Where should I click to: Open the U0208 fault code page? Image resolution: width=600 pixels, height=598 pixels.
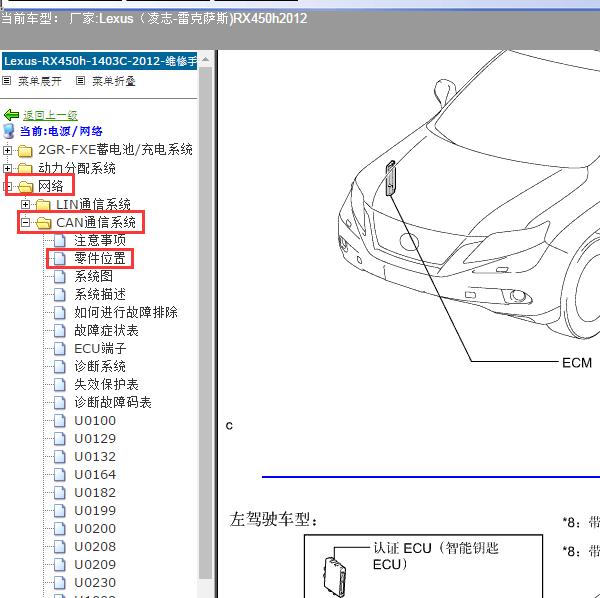coord(95,546)
